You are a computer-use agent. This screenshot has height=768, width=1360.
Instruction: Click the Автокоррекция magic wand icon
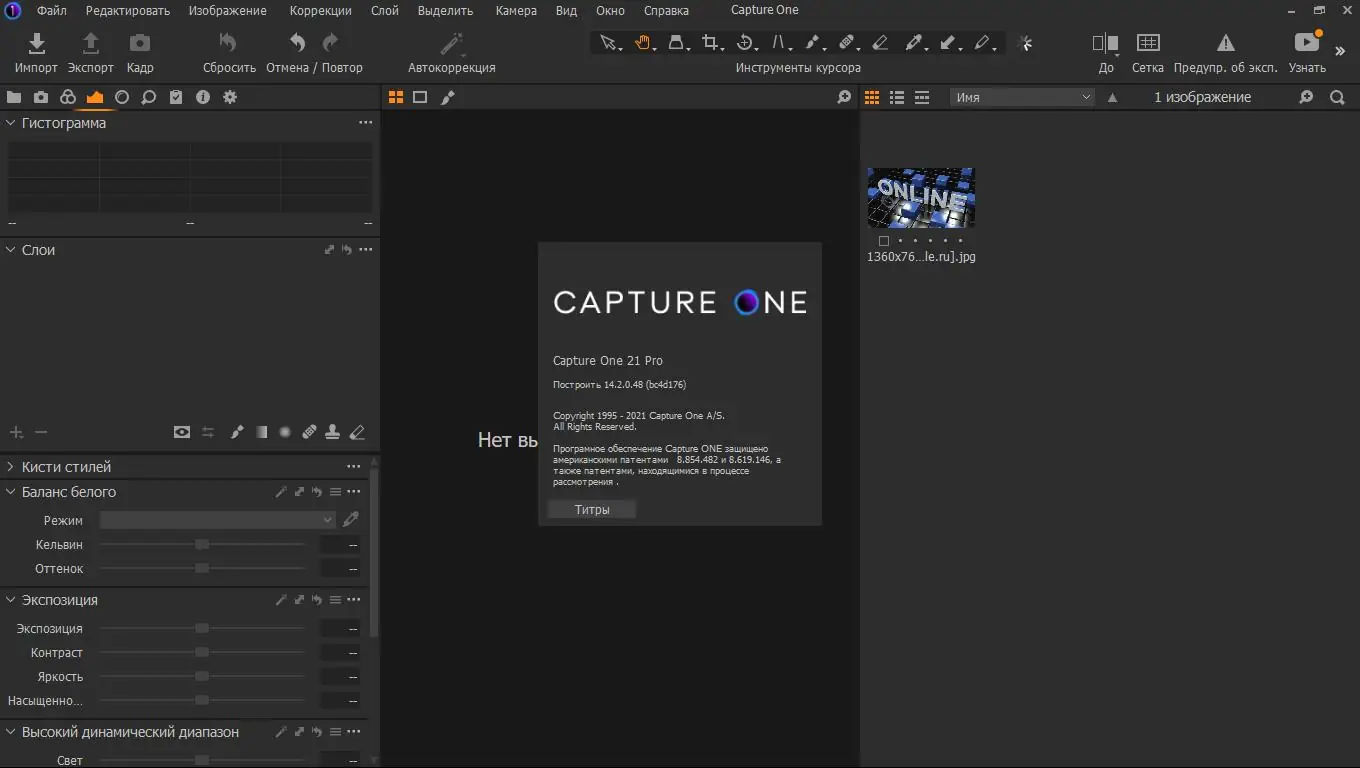coord(452,43)
